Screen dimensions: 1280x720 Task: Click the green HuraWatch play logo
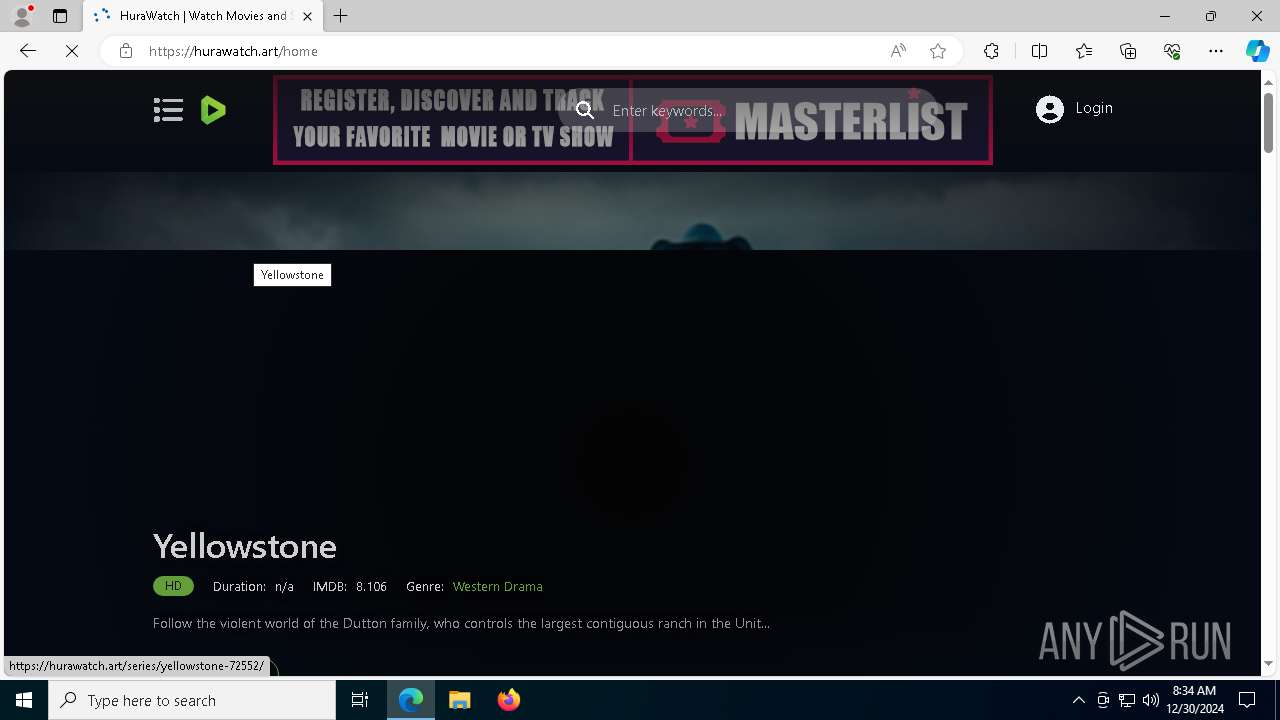click(213, 110)
